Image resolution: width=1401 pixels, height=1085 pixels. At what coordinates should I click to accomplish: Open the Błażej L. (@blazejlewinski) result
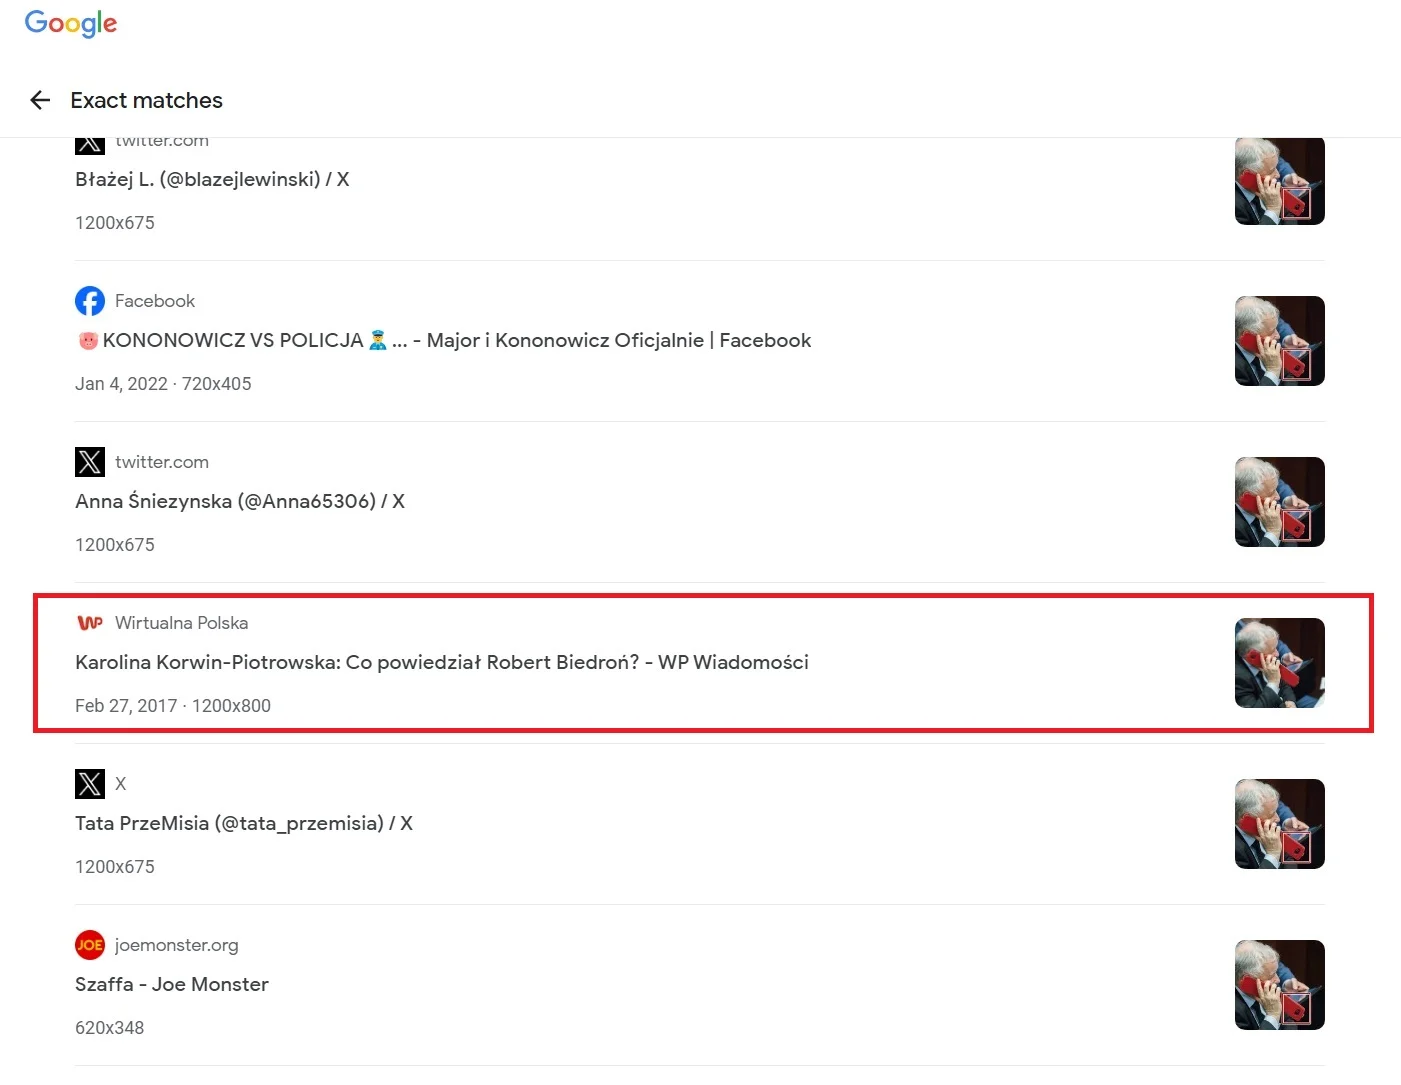(x=213, y=179)
